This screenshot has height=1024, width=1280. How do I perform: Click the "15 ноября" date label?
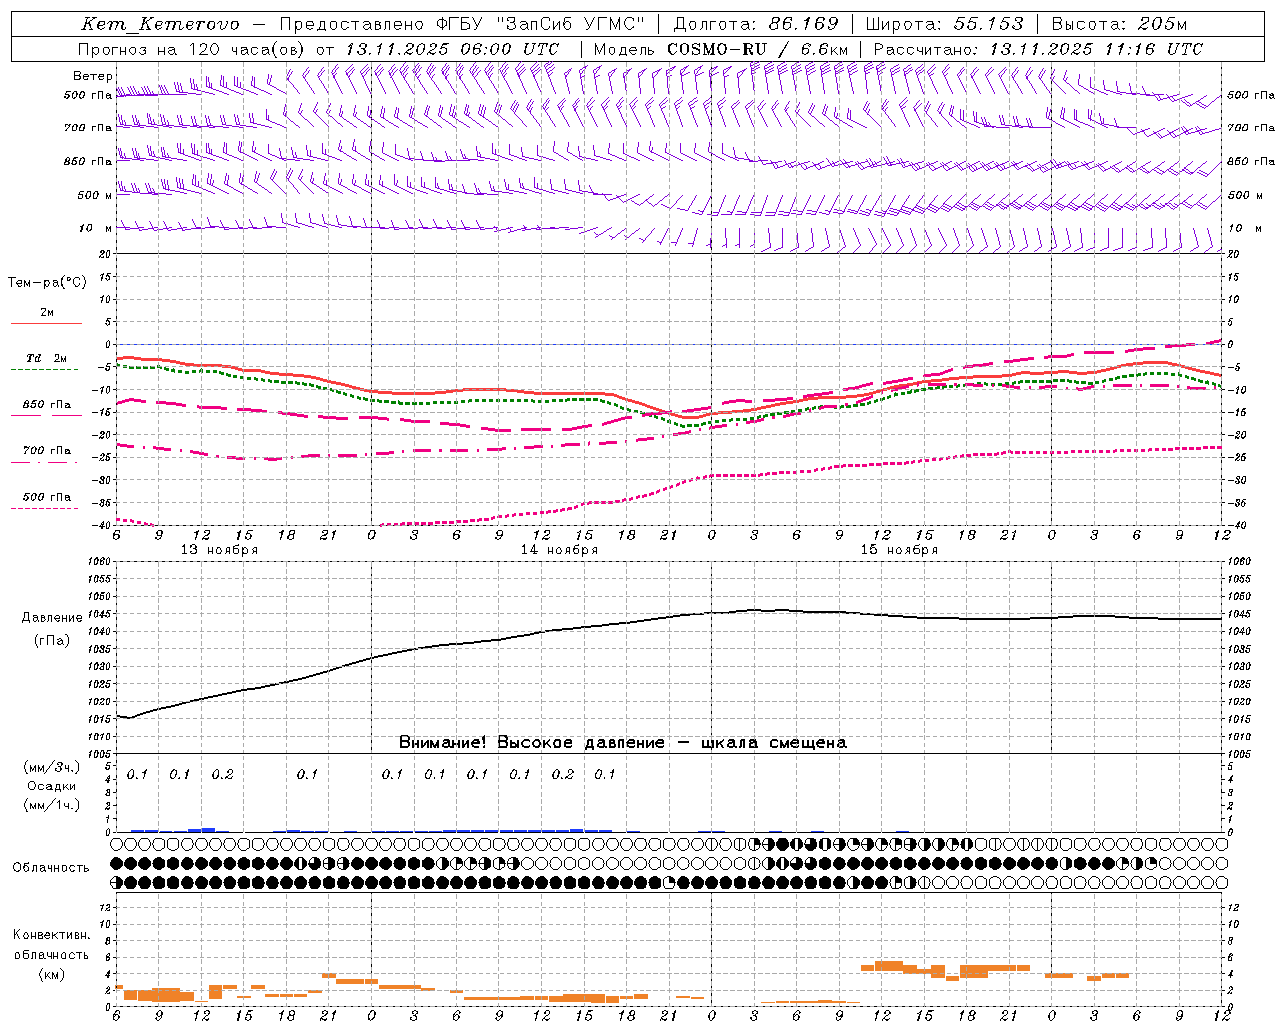pos(899,550)
